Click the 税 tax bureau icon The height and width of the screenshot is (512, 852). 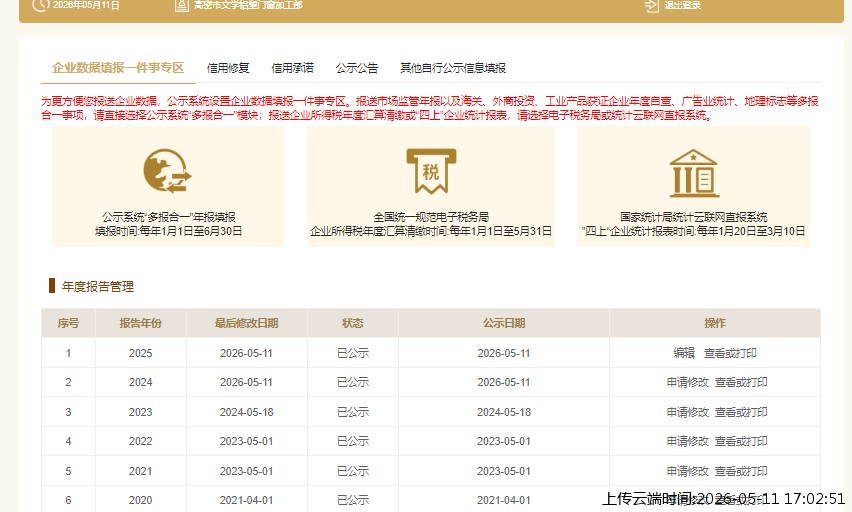pos(431,171)
